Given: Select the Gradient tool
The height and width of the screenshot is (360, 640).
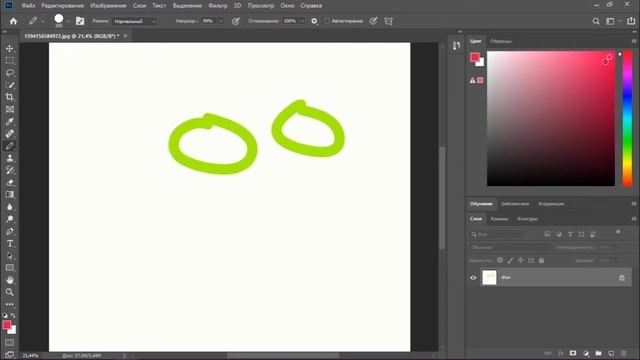Looking at the screenshot, I should (x=10, y=195).
